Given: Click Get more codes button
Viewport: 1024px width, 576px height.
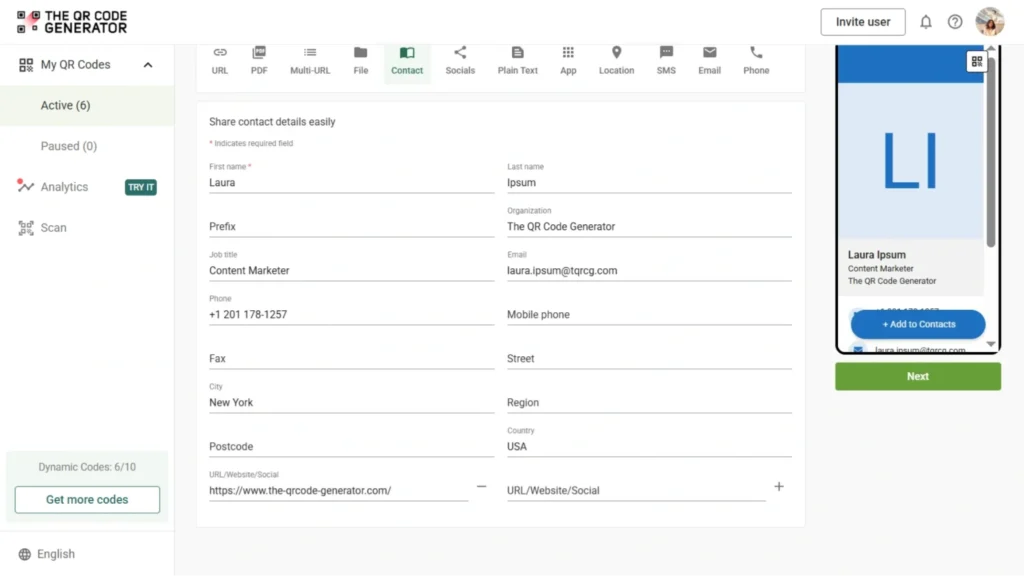Looking at the screenshot, I should tap(87, 500).
